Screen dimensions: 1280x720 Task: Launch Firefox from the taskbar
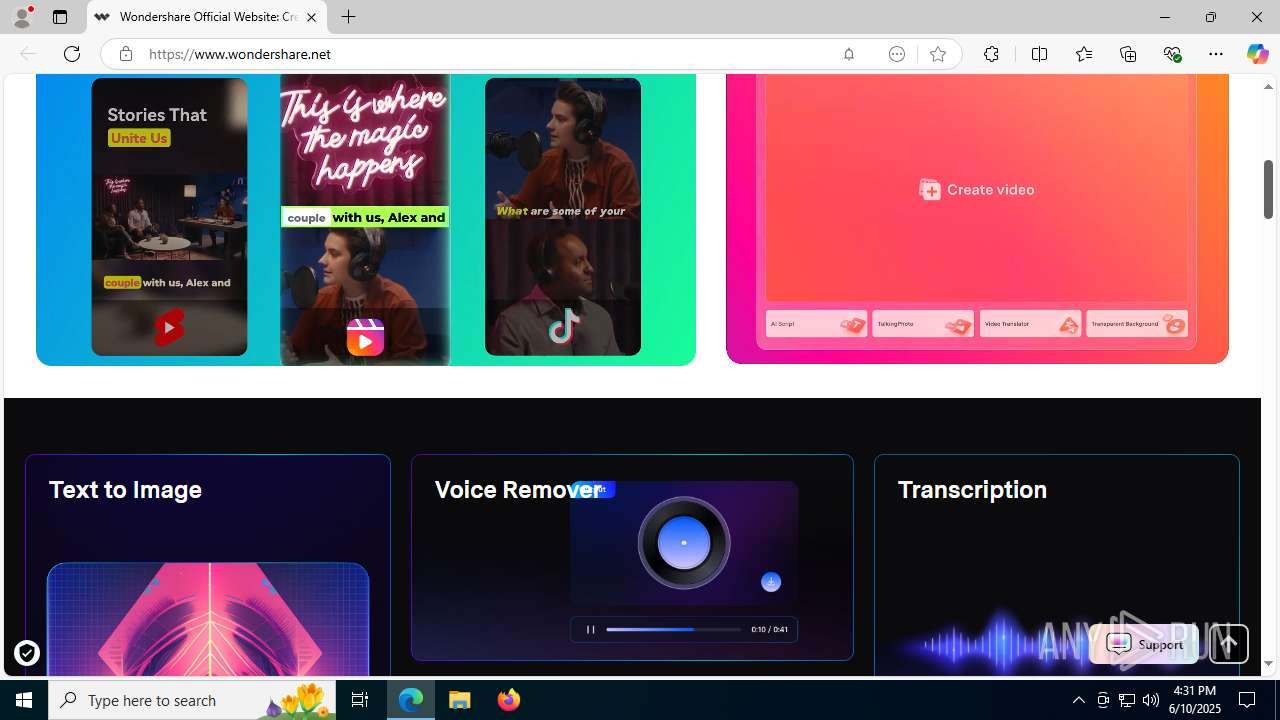pos(508,700)
